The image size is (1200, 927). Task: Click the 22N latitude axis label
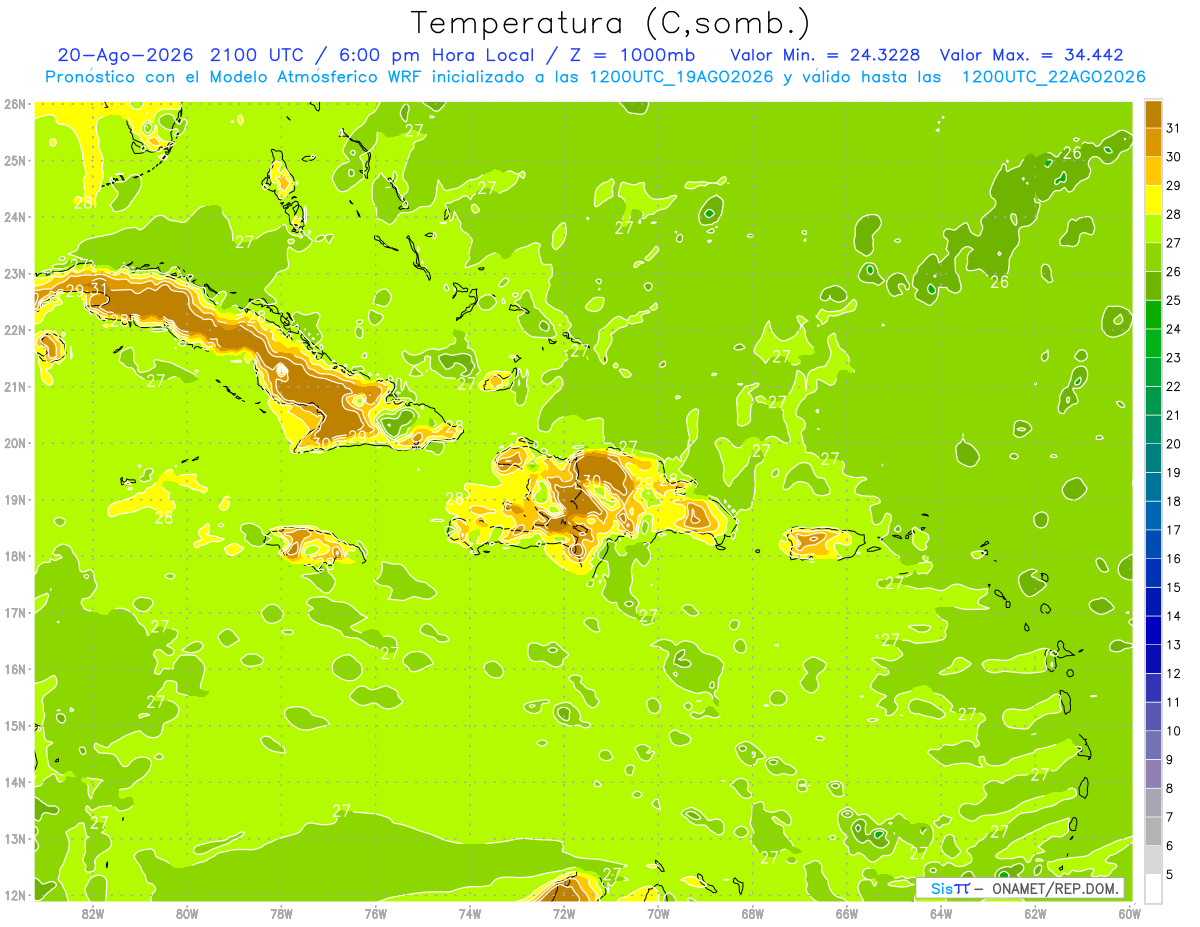point(15,330)
